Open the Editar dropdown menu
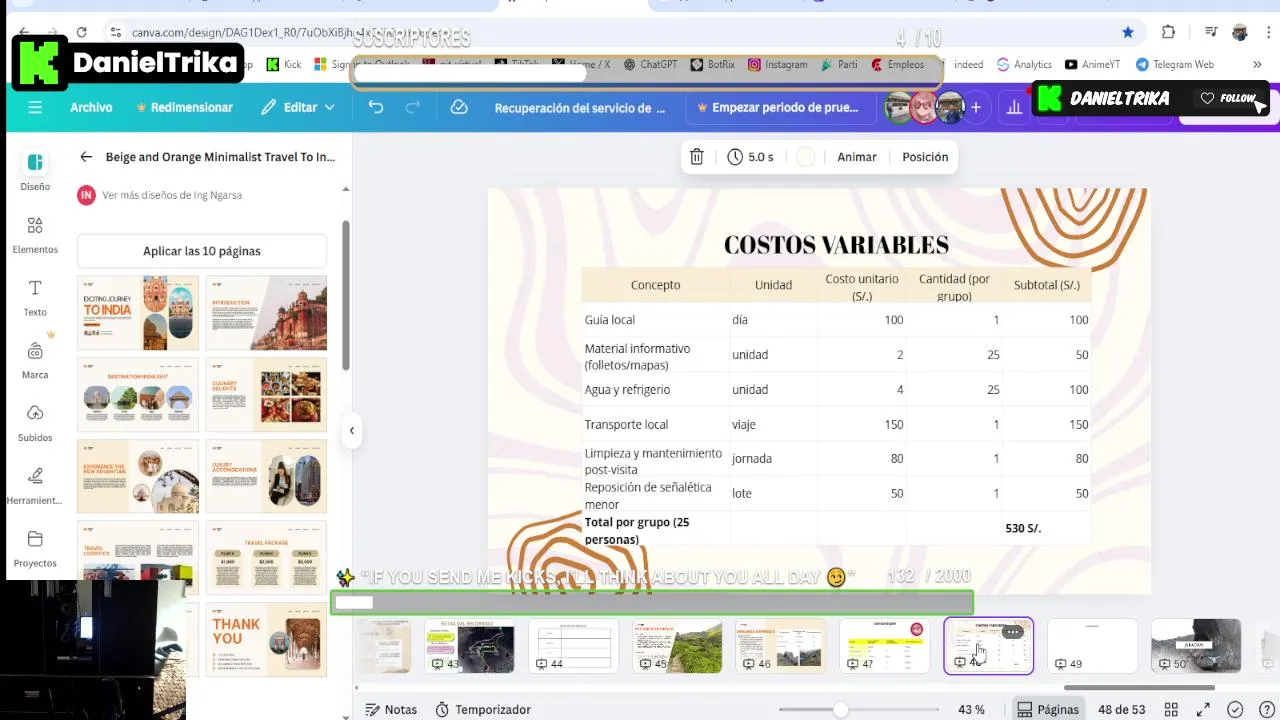Image resolution: width=1280 pixels, height=720 pixels. tap(298, 107)
